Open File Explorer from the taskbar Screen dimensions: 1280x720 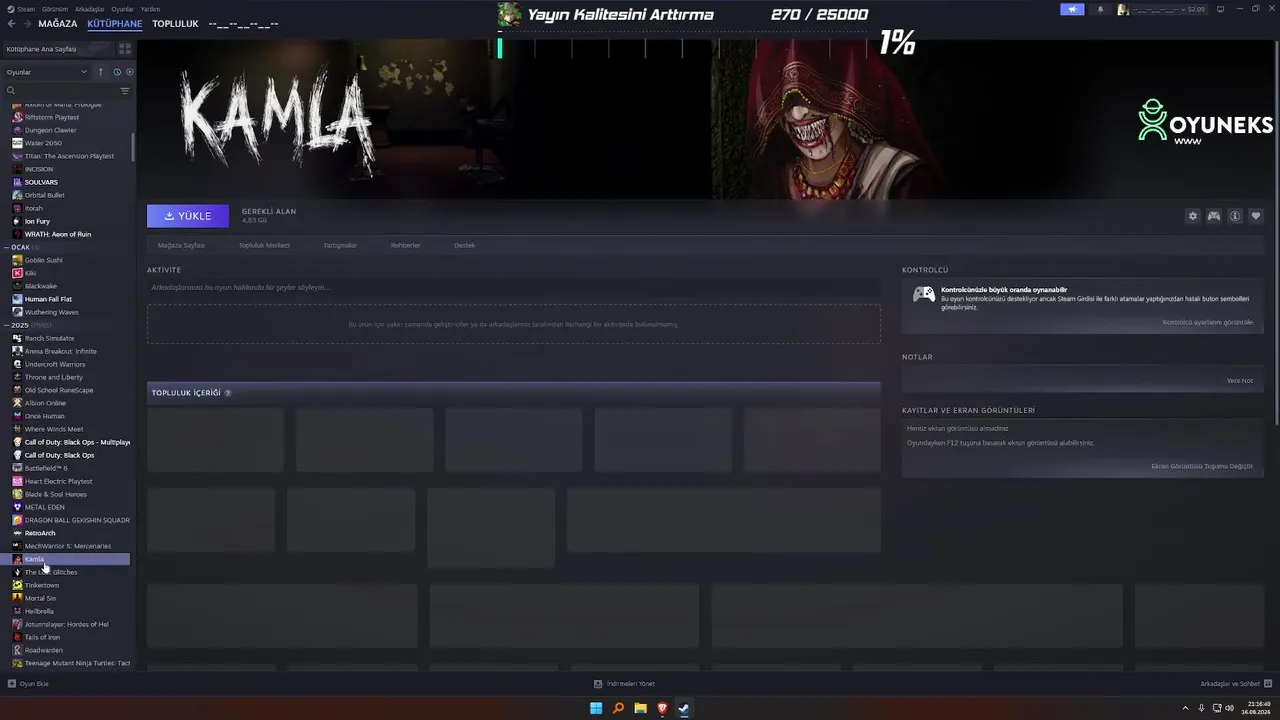click(x=640, y=708)
